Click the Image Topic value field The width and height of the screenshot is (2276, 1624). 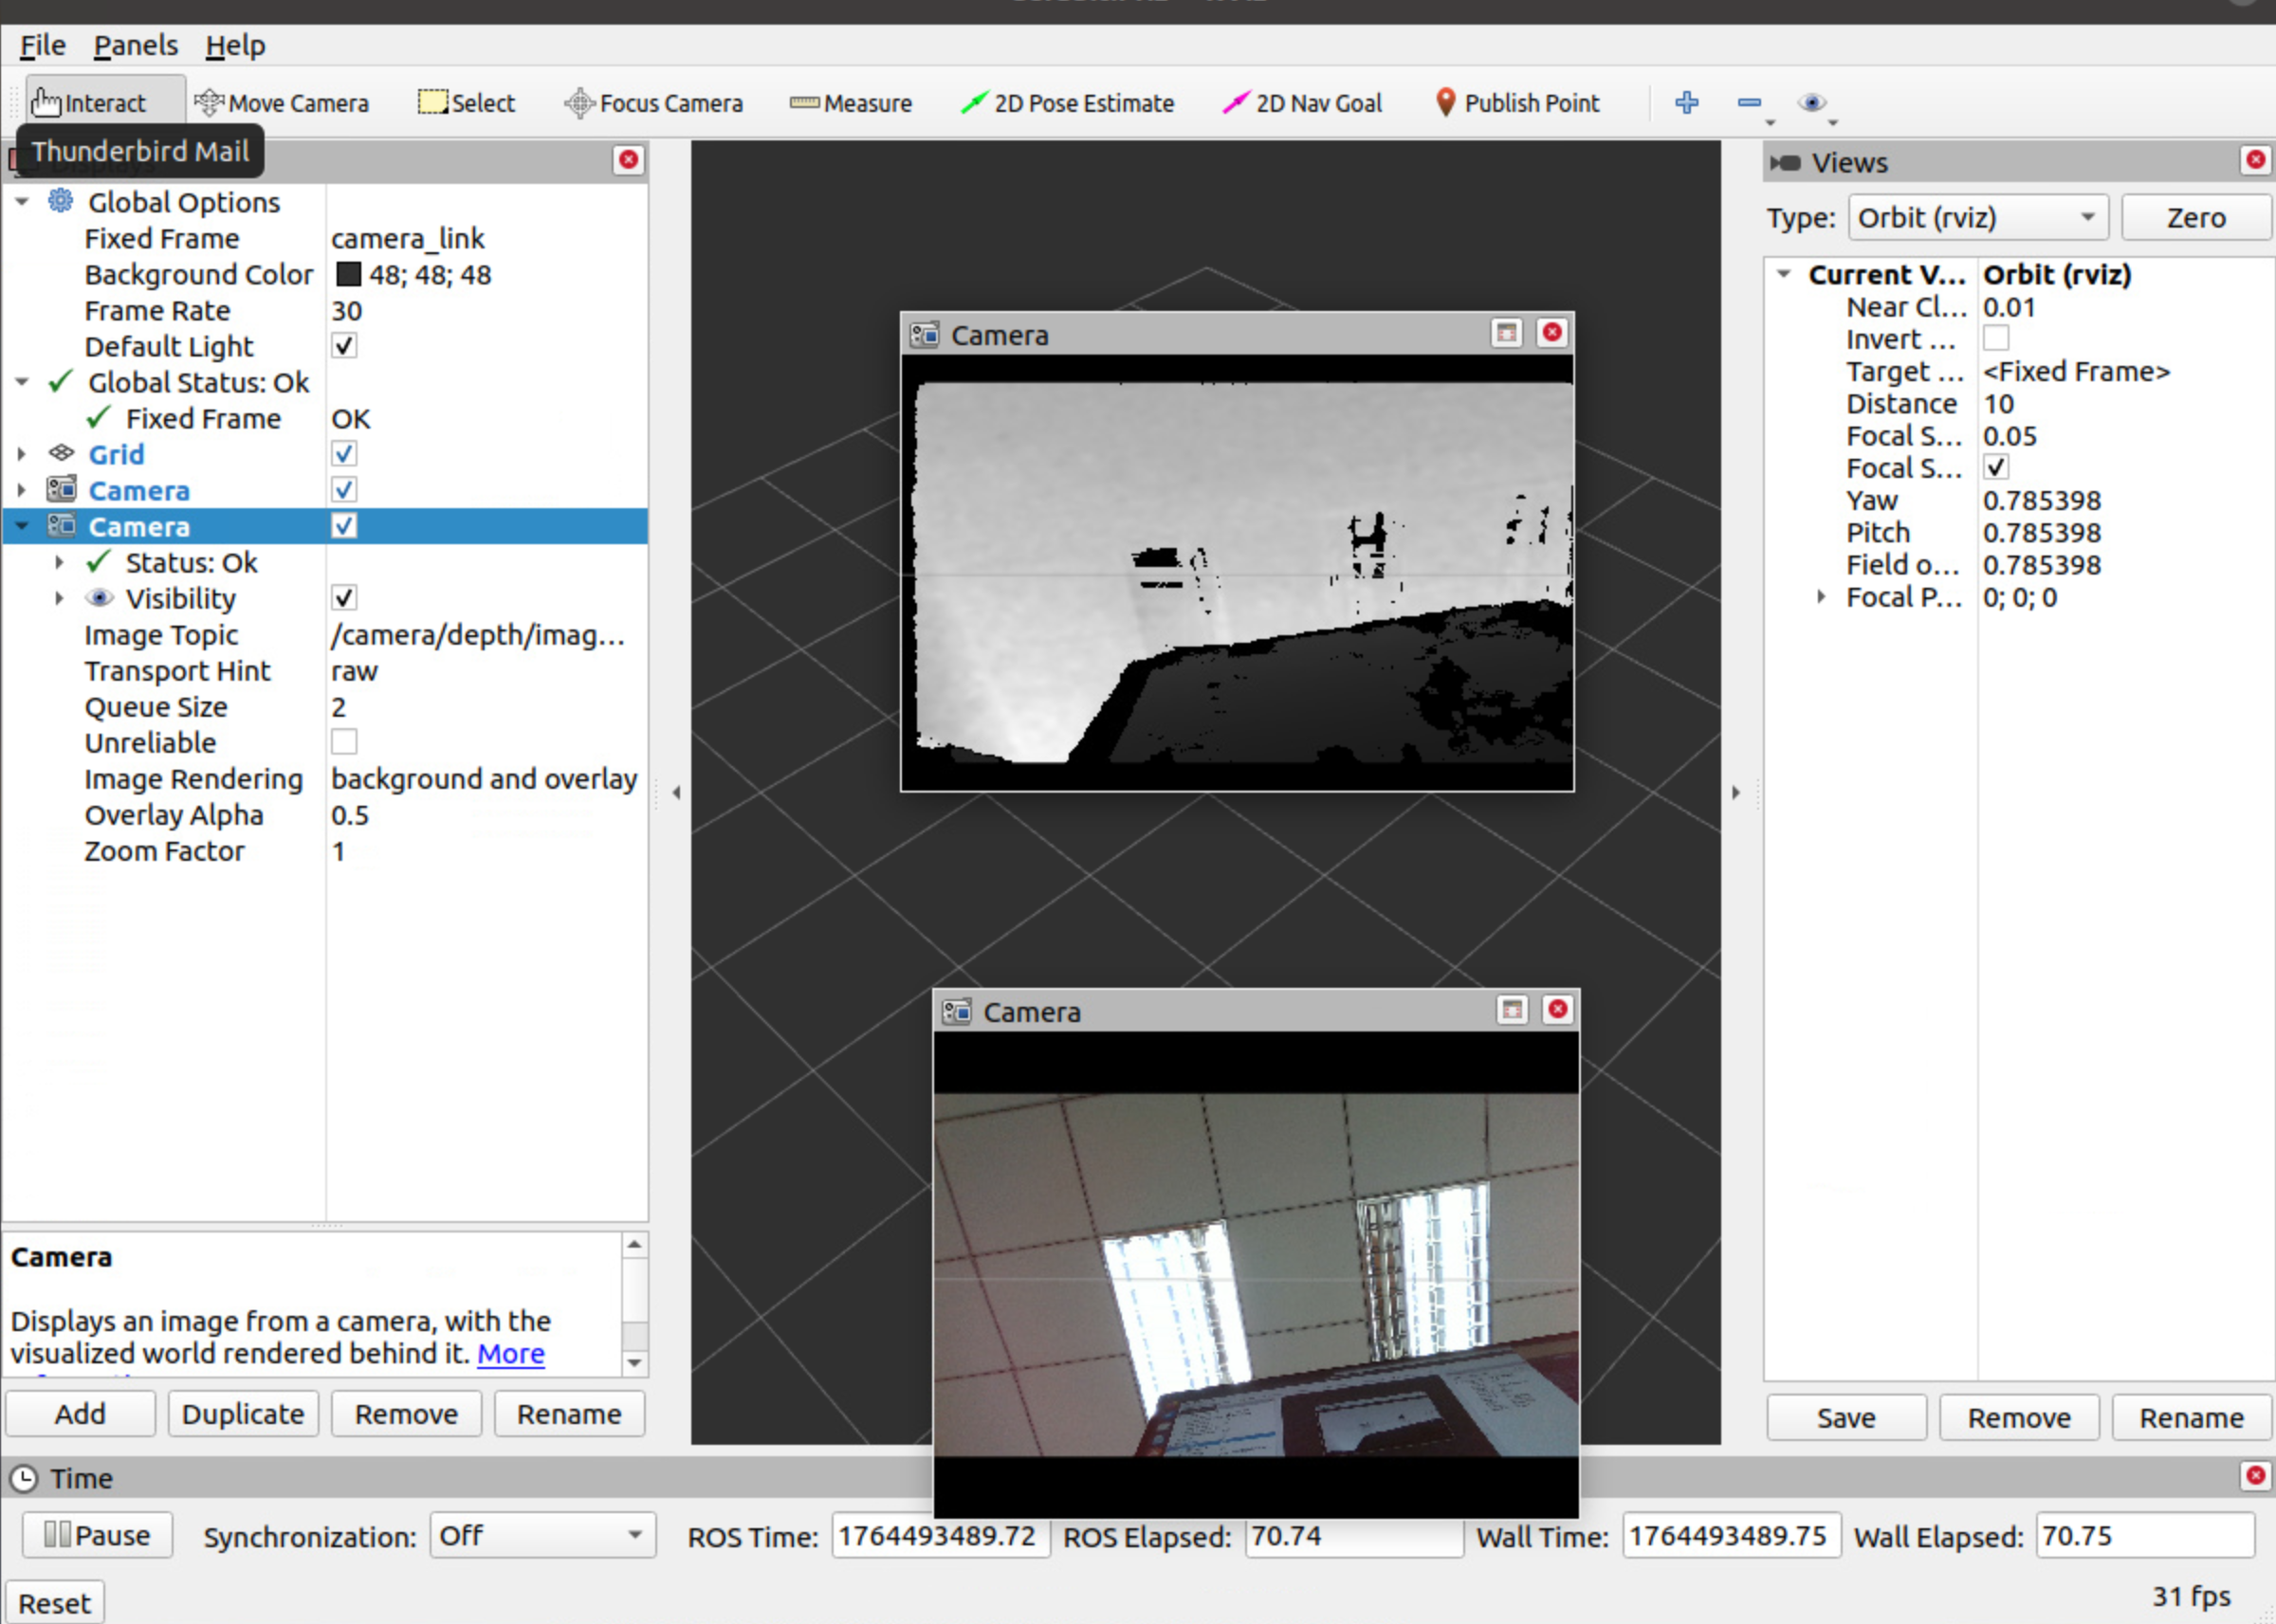tap(478, 635)
